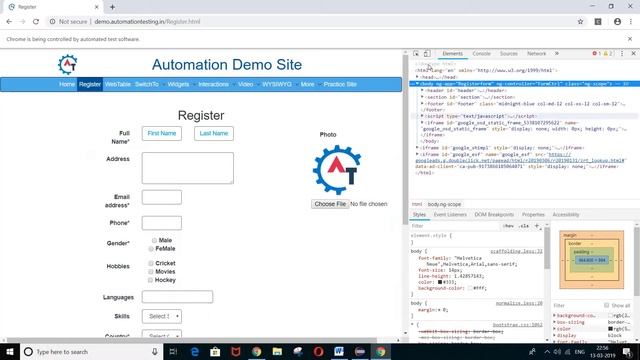Dismiss the automated test software notification bar
Screen dimensions: 640x360
point(630,39)
